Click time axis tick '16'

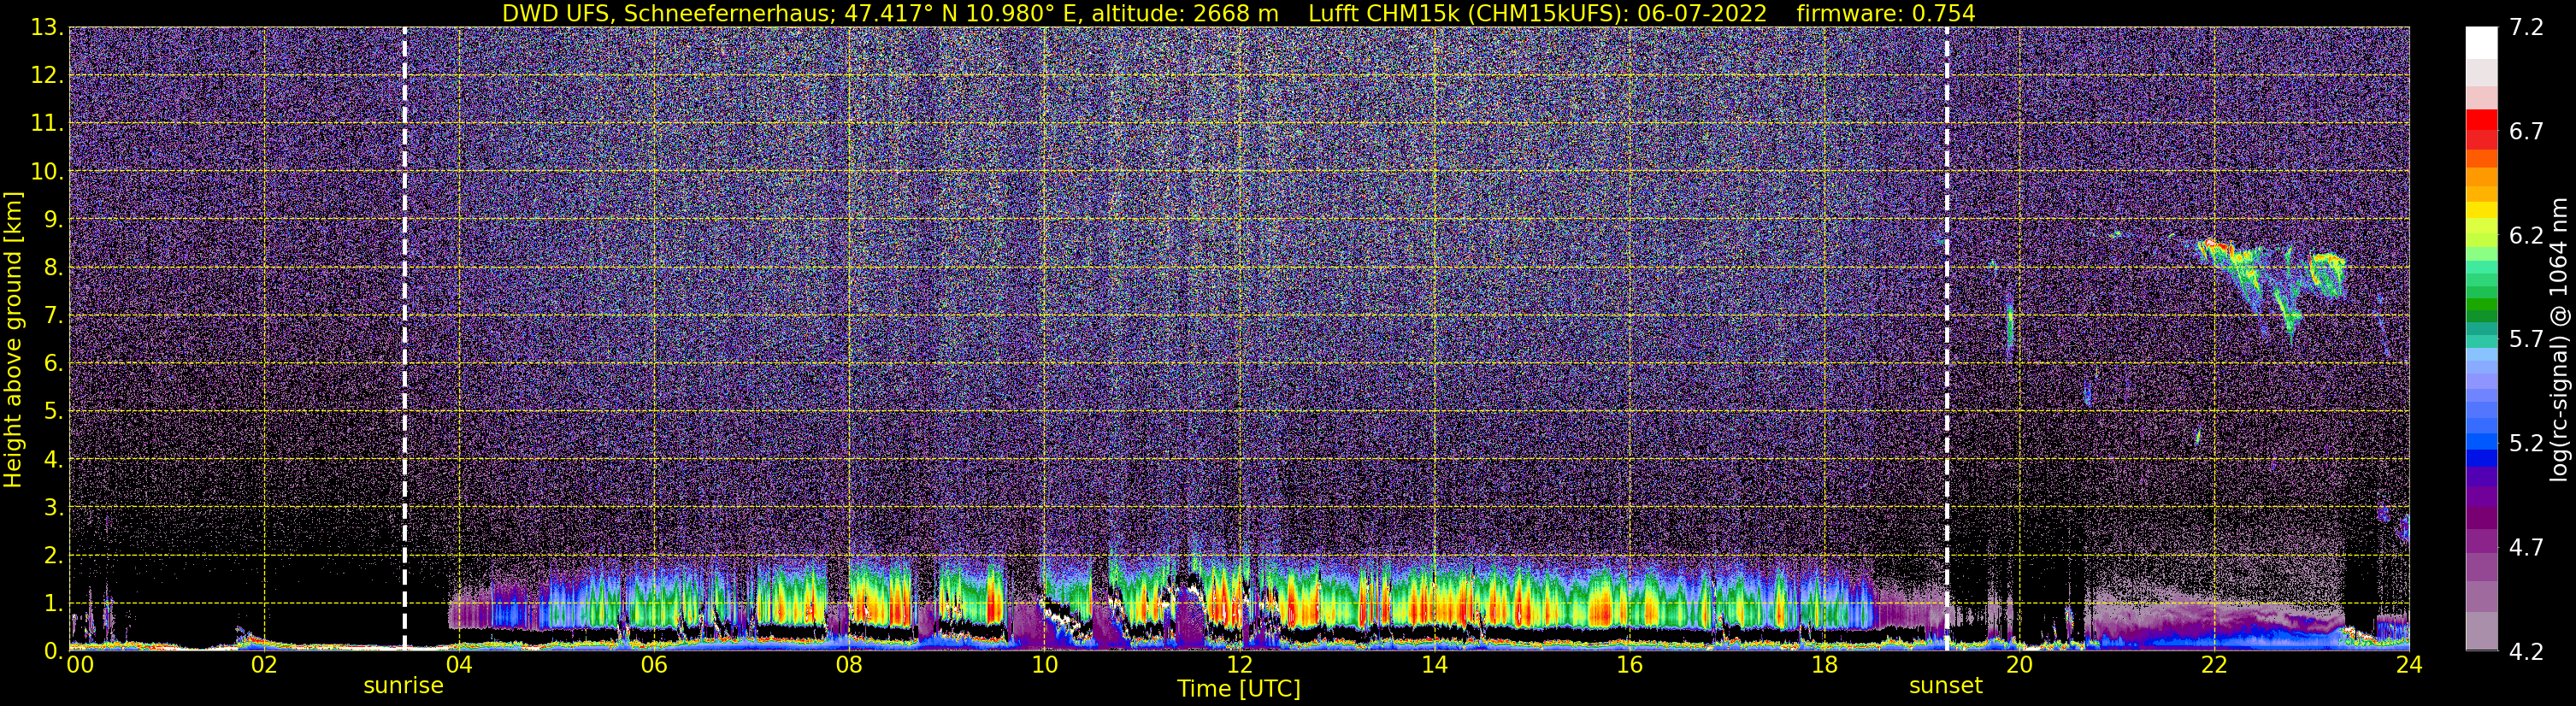(1629, 665)
